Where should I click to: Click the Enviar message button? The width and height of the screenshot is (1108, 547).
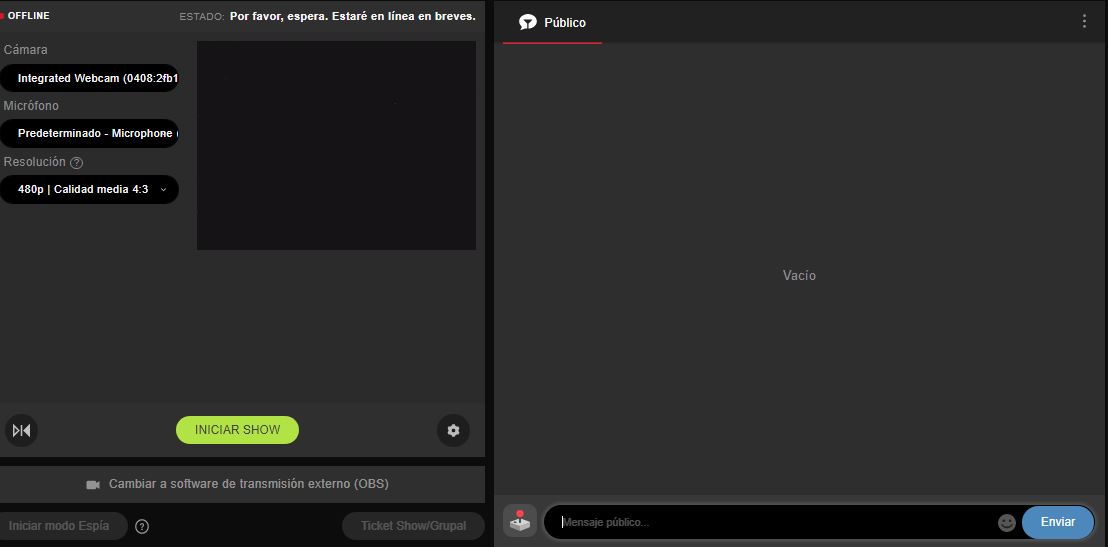(x=1057, y=522)
